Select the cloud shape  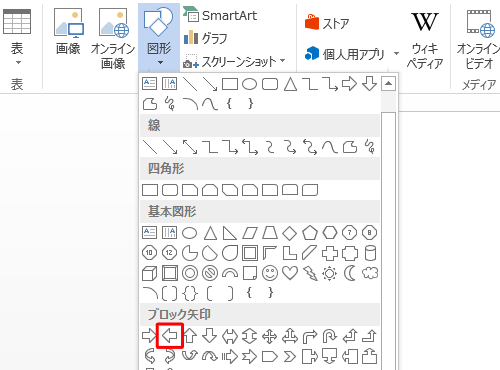point(370,273)
